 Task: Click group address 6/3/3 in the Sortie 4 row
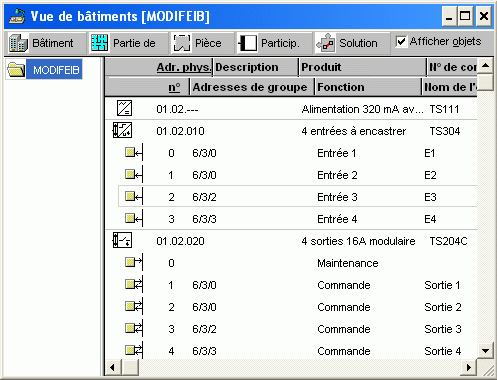(204, 351)
